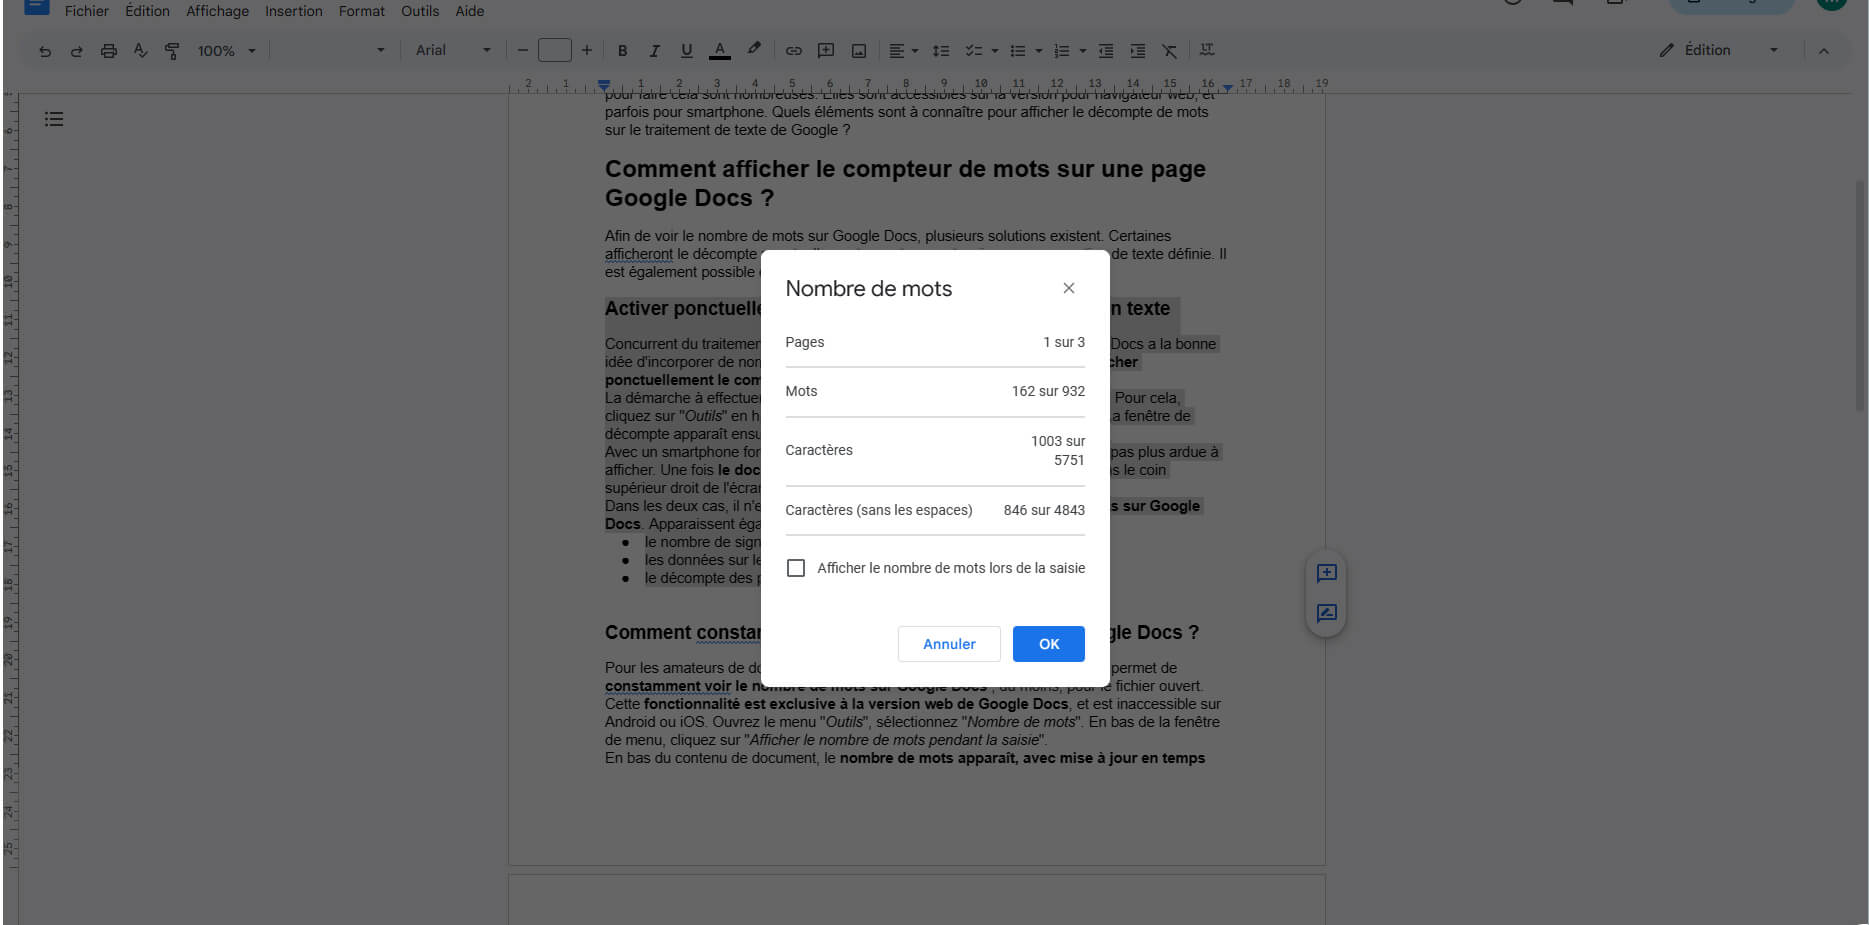Screen dimensions: 1869x925
Task: Click the Annuler button
Action: (948, 644)
